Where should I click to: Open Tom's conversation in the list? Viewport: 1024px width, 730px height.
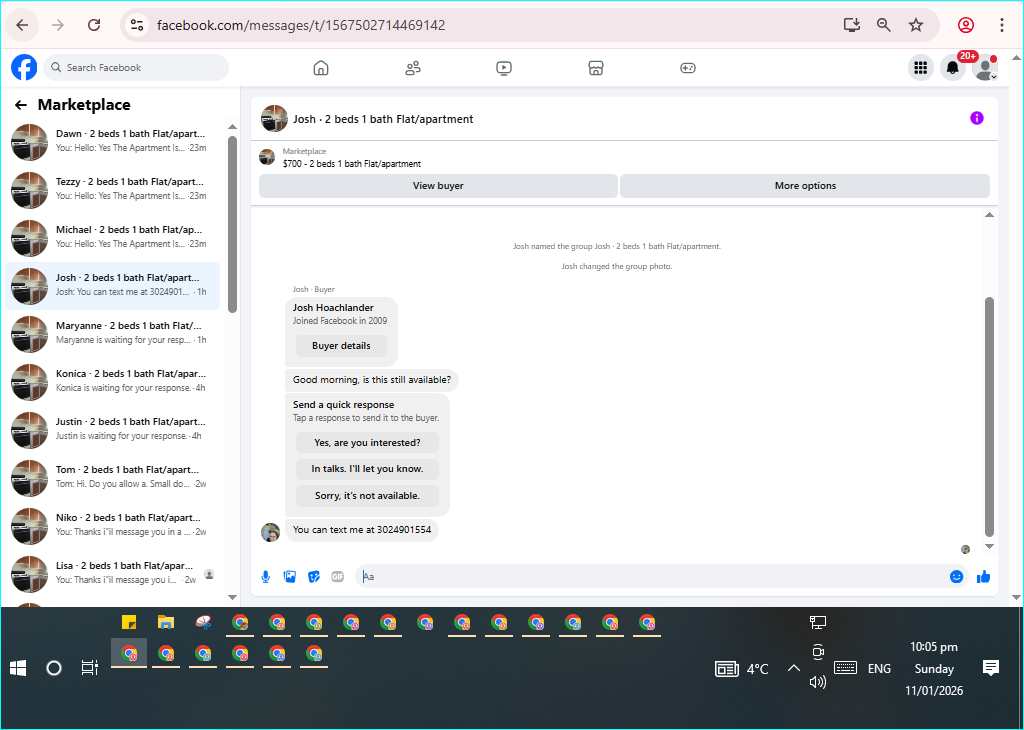(x=112, y=478)
